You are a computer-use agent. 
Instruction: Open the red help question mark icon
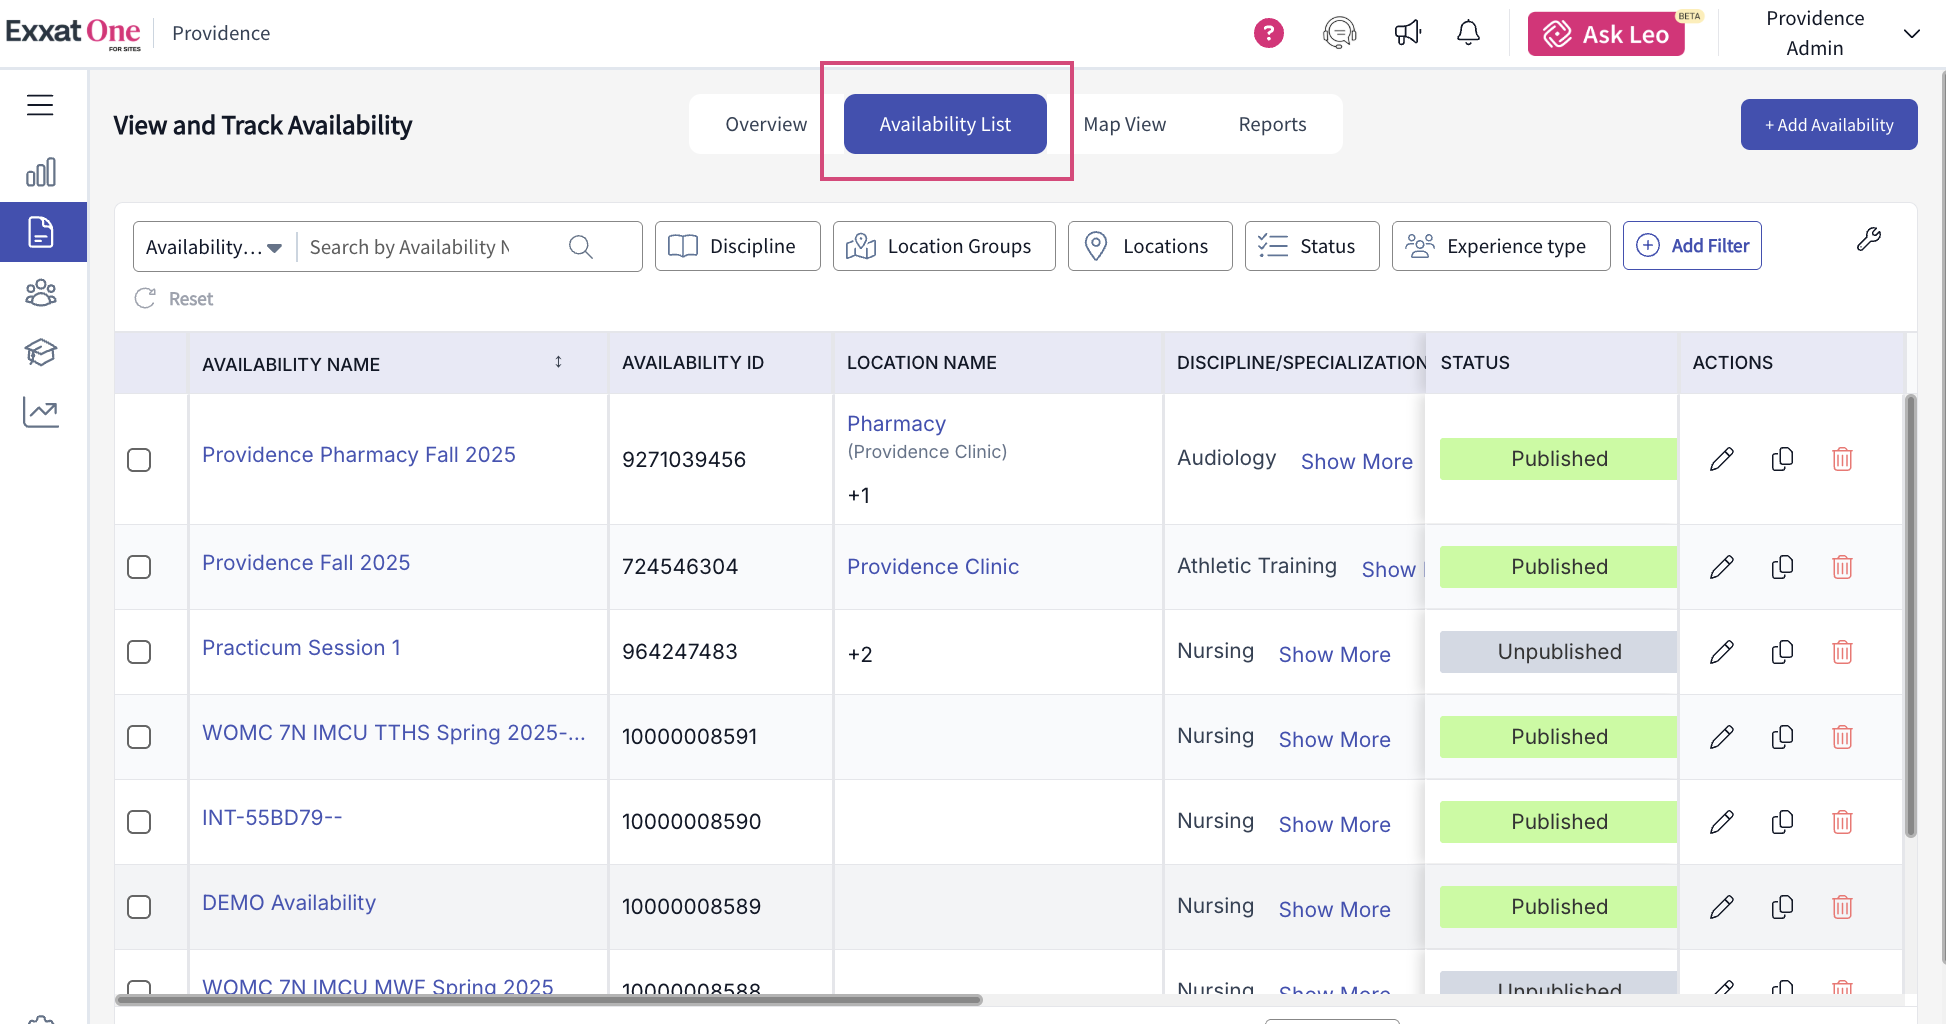pyautogui.click(x=1268, y=34)
